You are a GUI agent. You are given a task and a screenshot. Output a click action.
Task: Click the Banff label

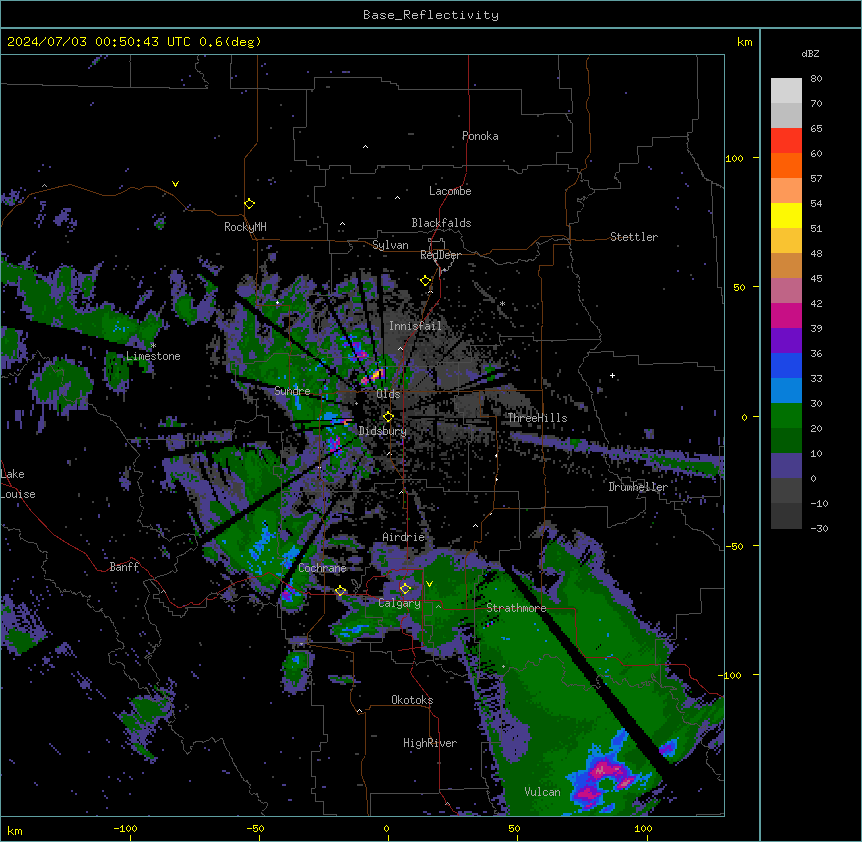point(124,567)
